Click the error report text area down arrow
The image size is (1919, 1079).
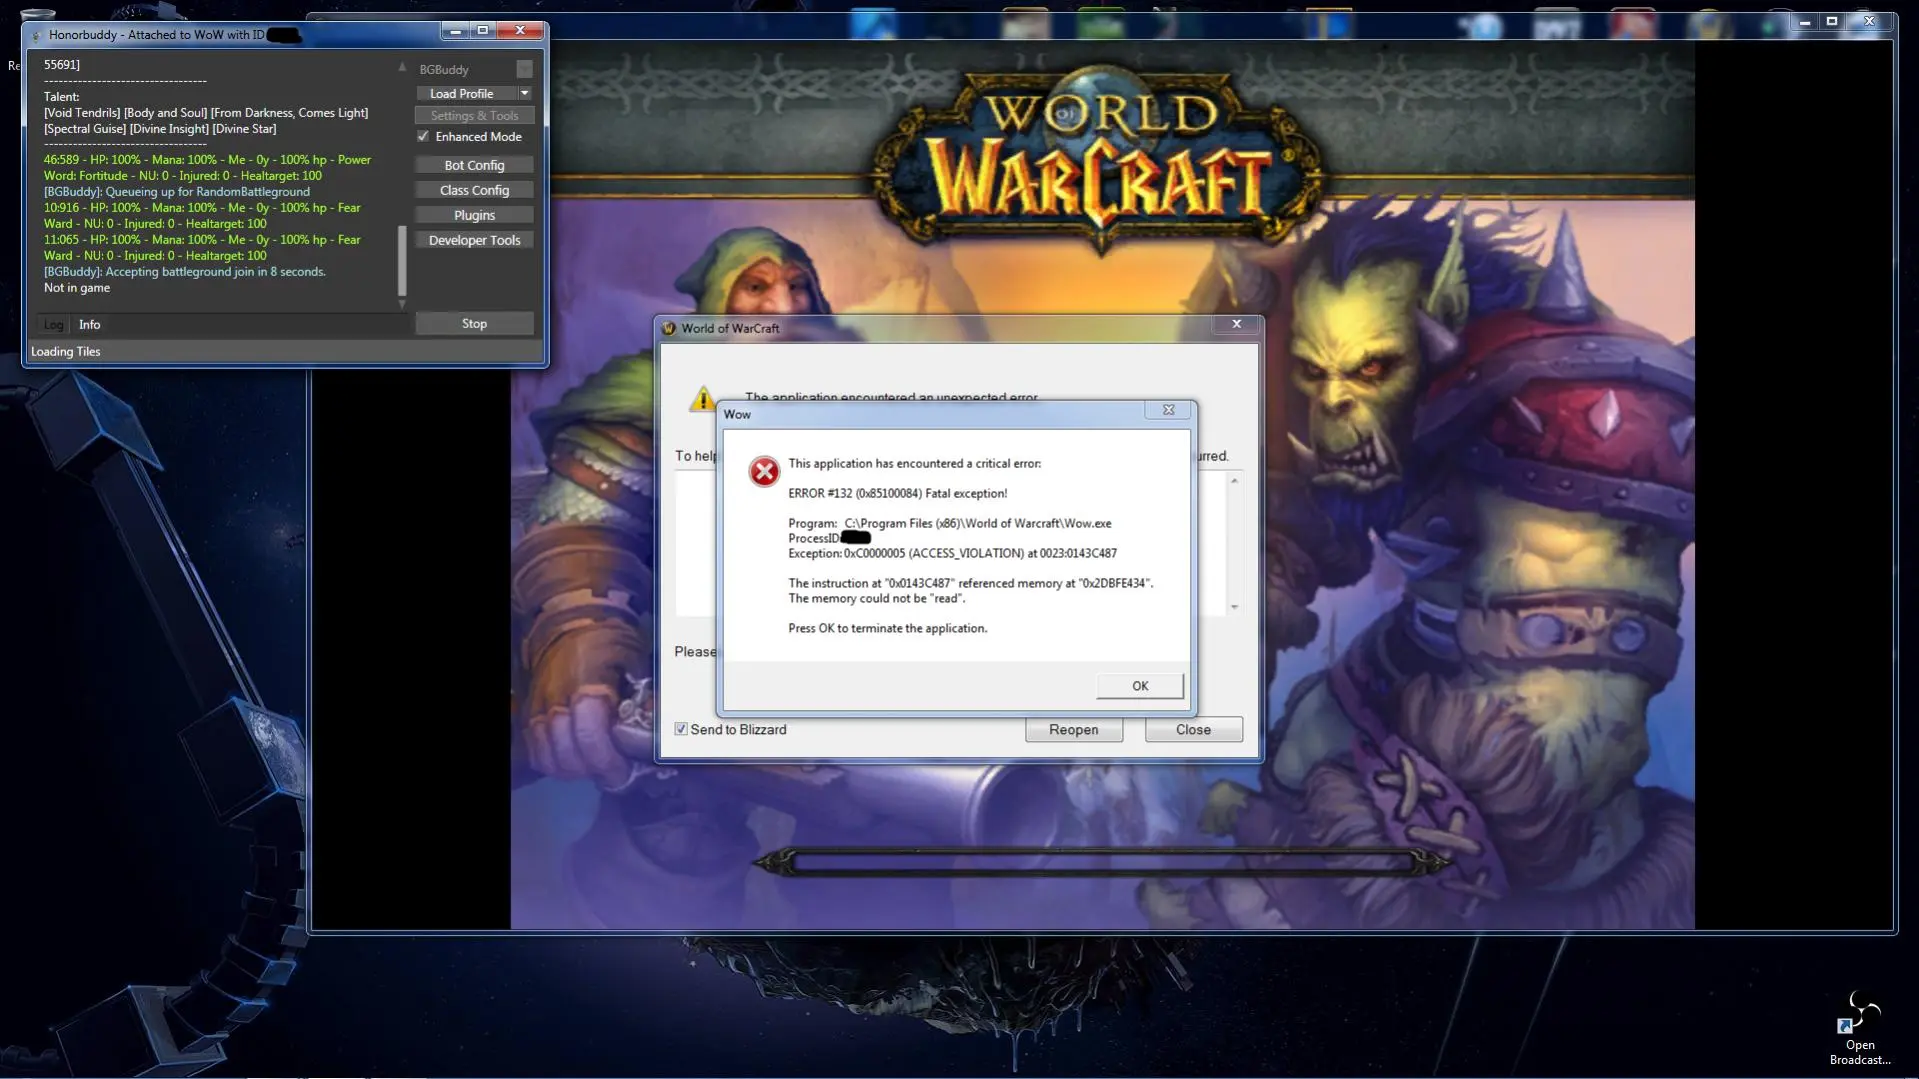click(1234, 607)
